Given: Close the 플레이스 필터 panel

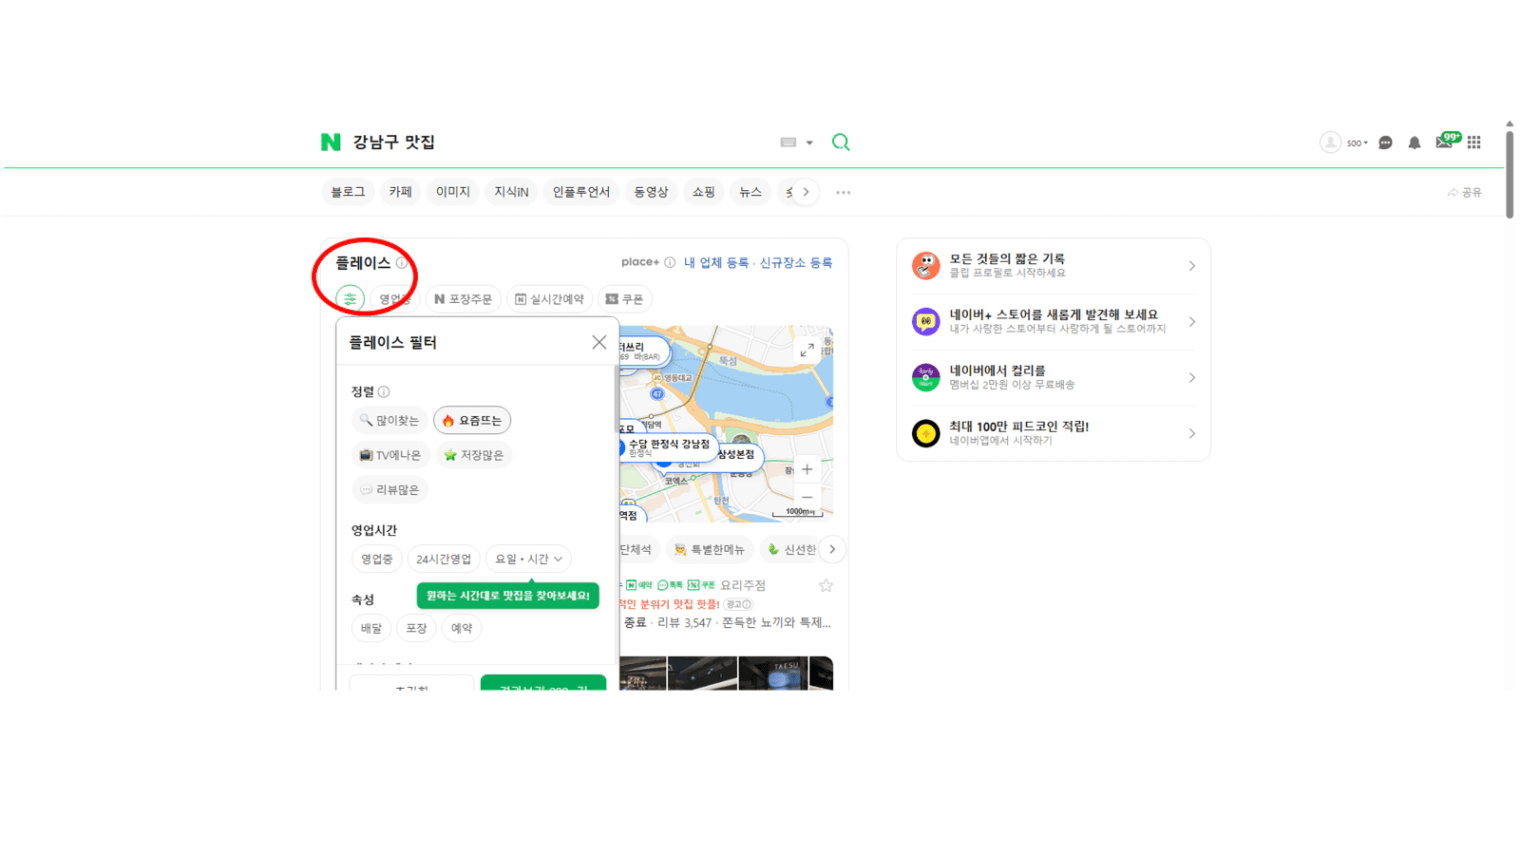Looking at the screenshot, I should [x=599, y=342].
